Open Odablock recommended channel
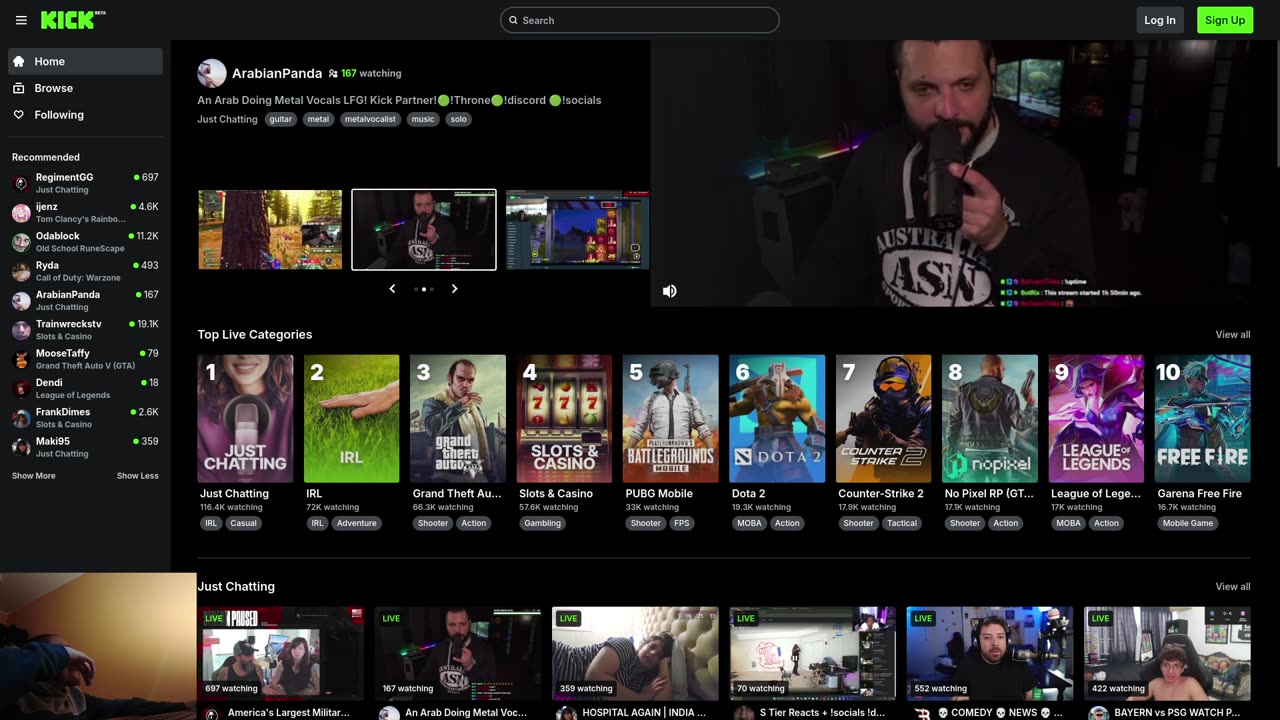This screenshot has height=720, width=1280. 85,242
